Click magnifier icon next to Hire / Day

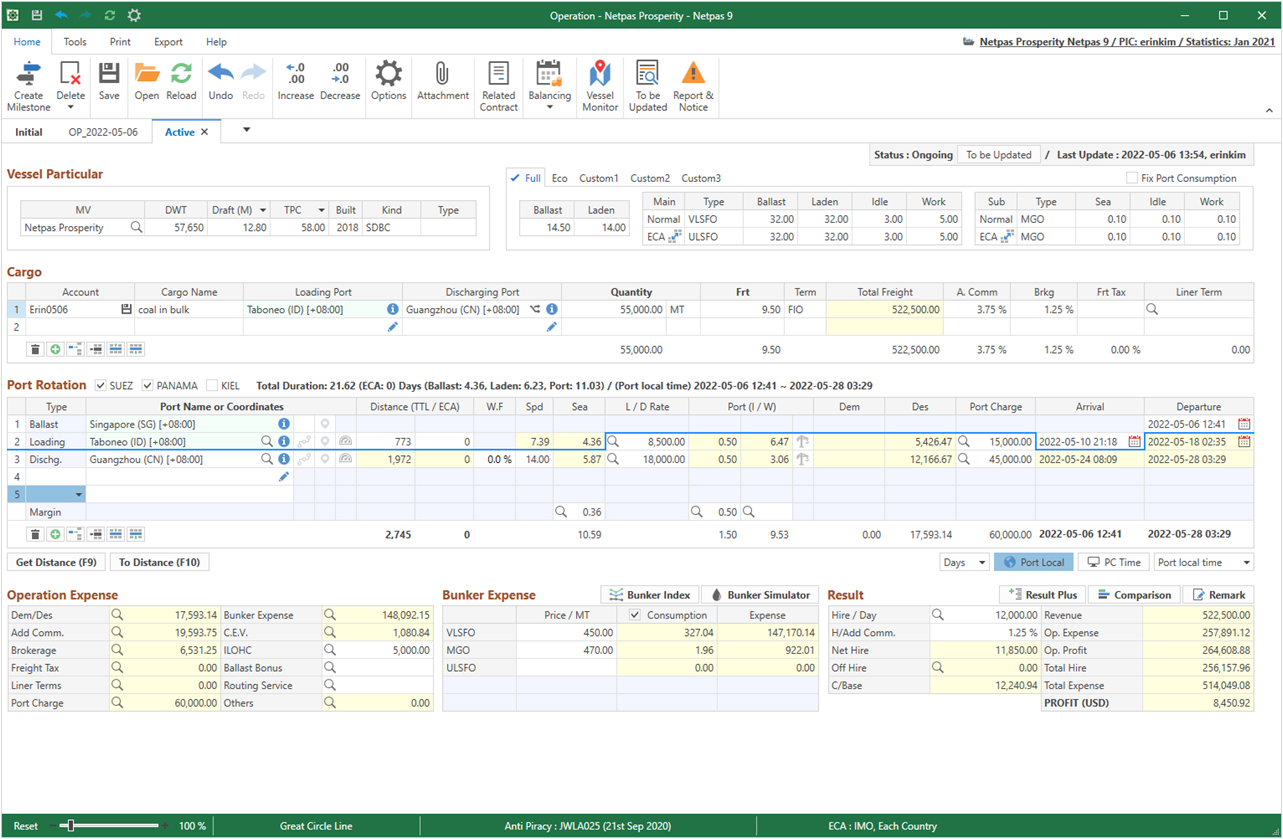pyautogui.click(x=937, y=615)
